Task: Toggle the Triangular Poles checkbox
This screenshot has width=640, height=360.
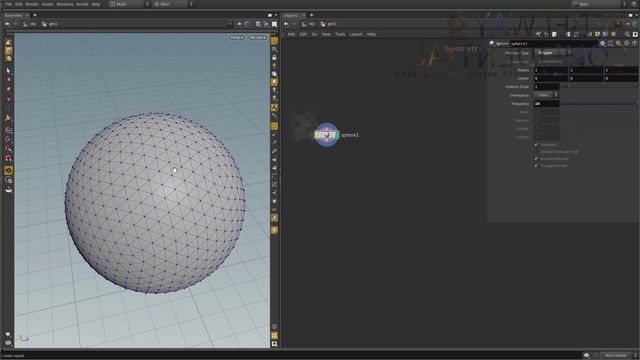Action: (x=537, y=165)
